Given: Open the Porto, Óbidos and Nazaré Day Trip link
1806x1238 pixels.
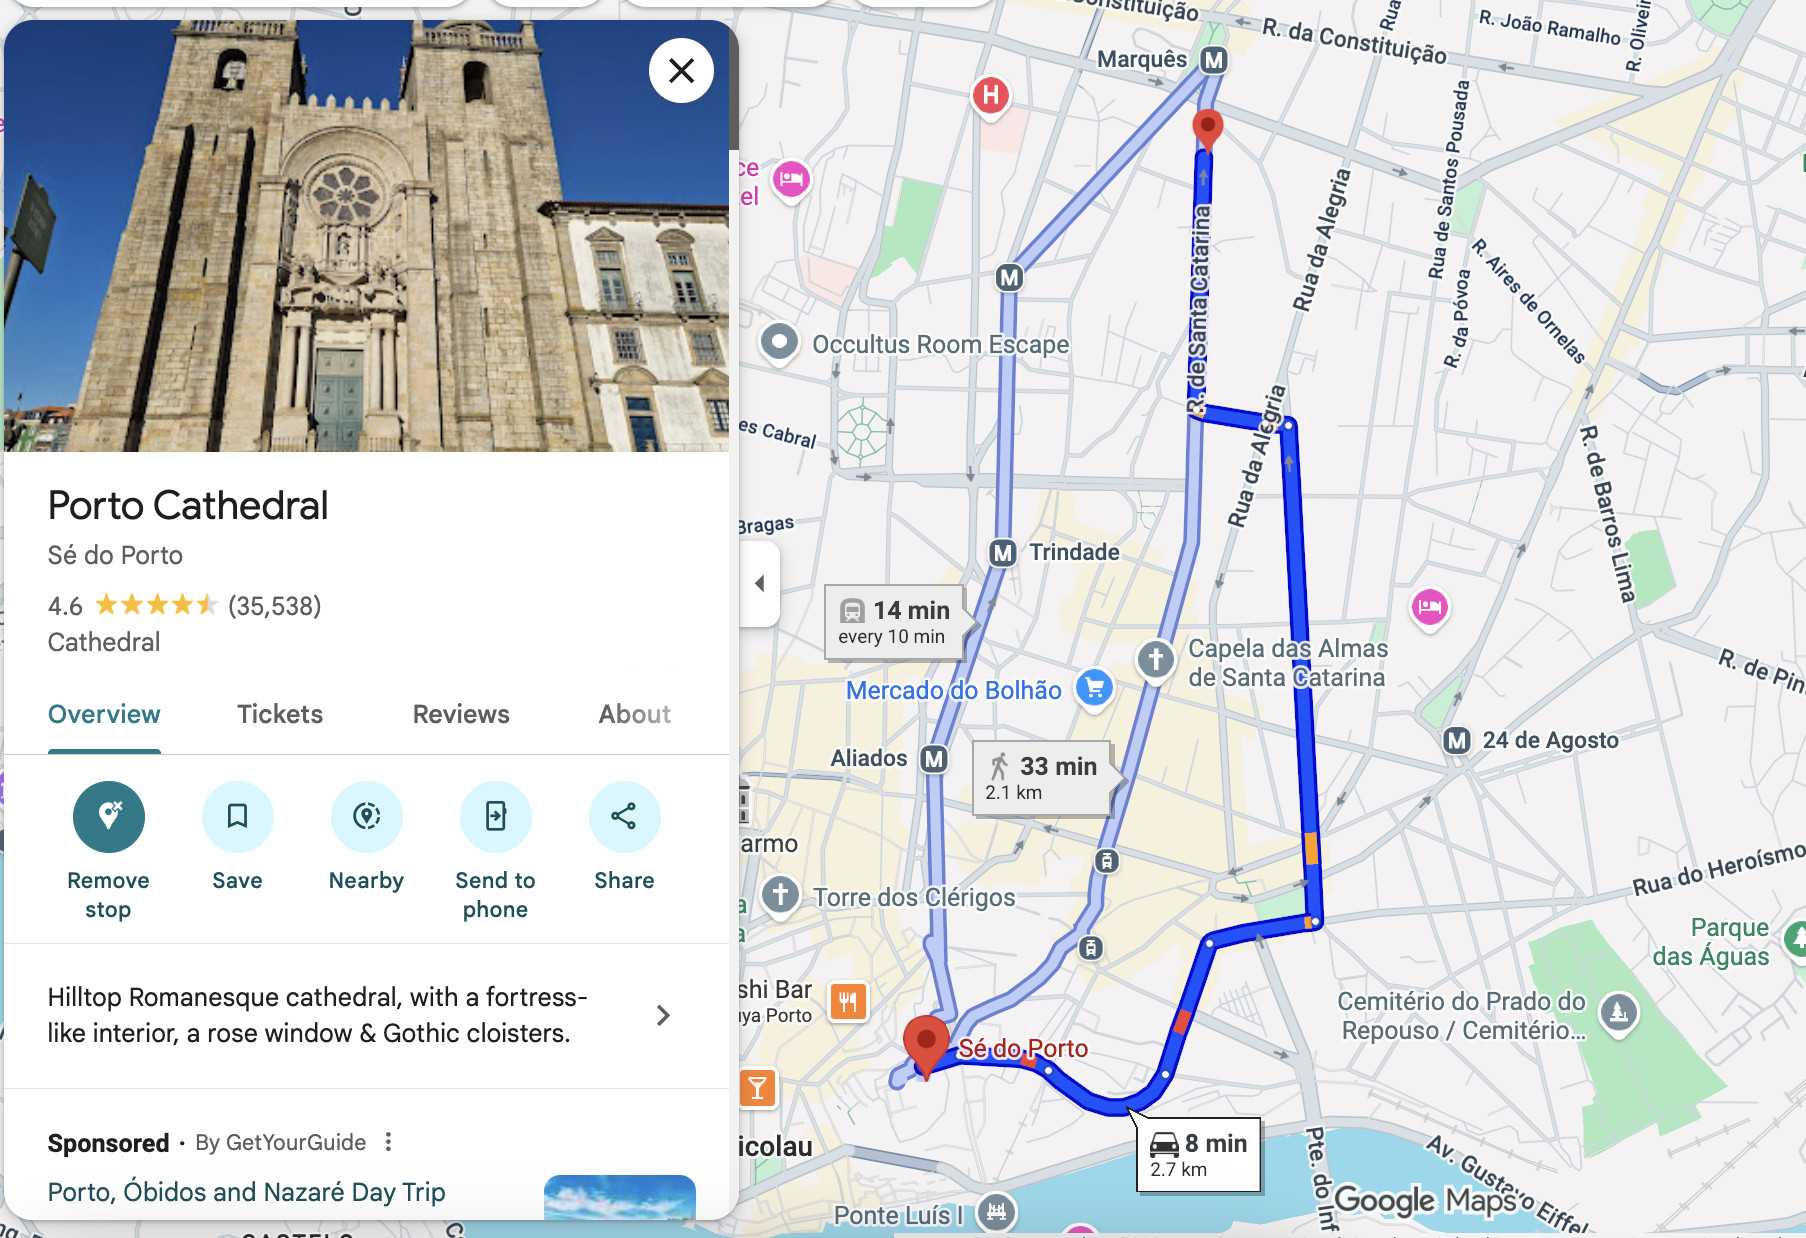Looking at the screenshot, I should point(247,1192).
